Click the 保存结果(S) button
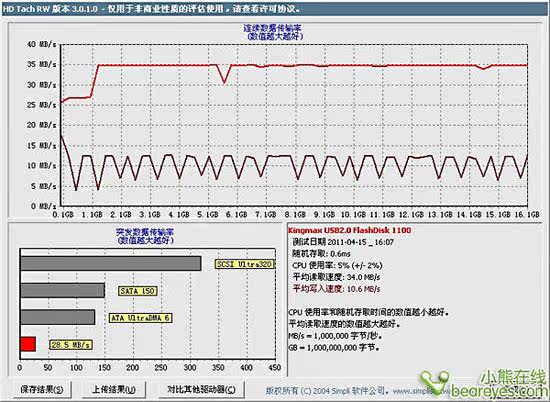 tap(42, 389)
